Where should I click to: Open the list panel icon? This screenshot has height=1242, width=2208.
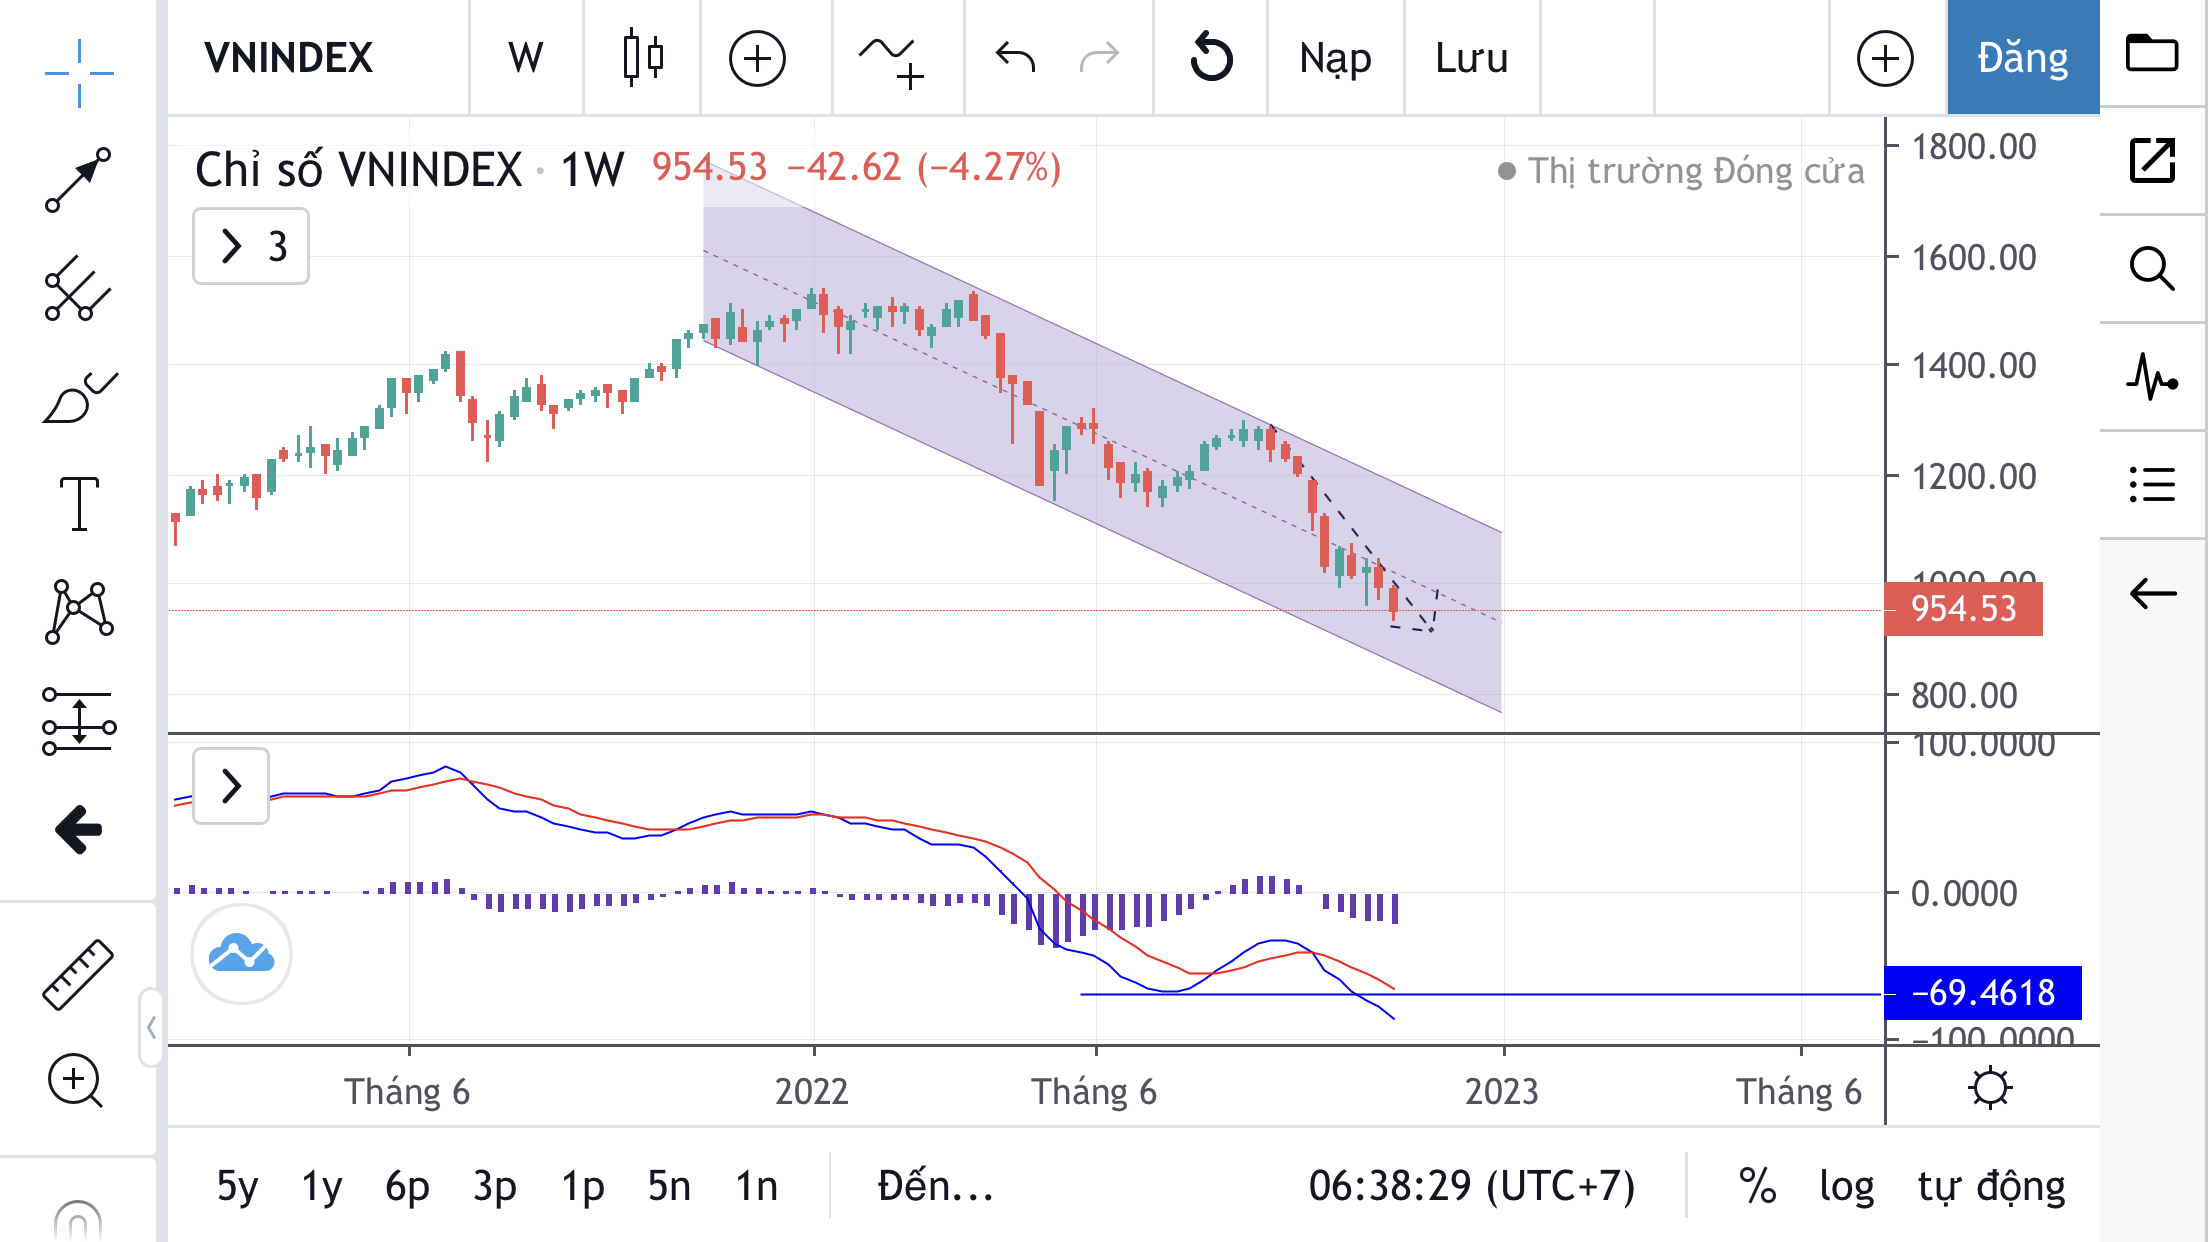(x=2152, y=485)
